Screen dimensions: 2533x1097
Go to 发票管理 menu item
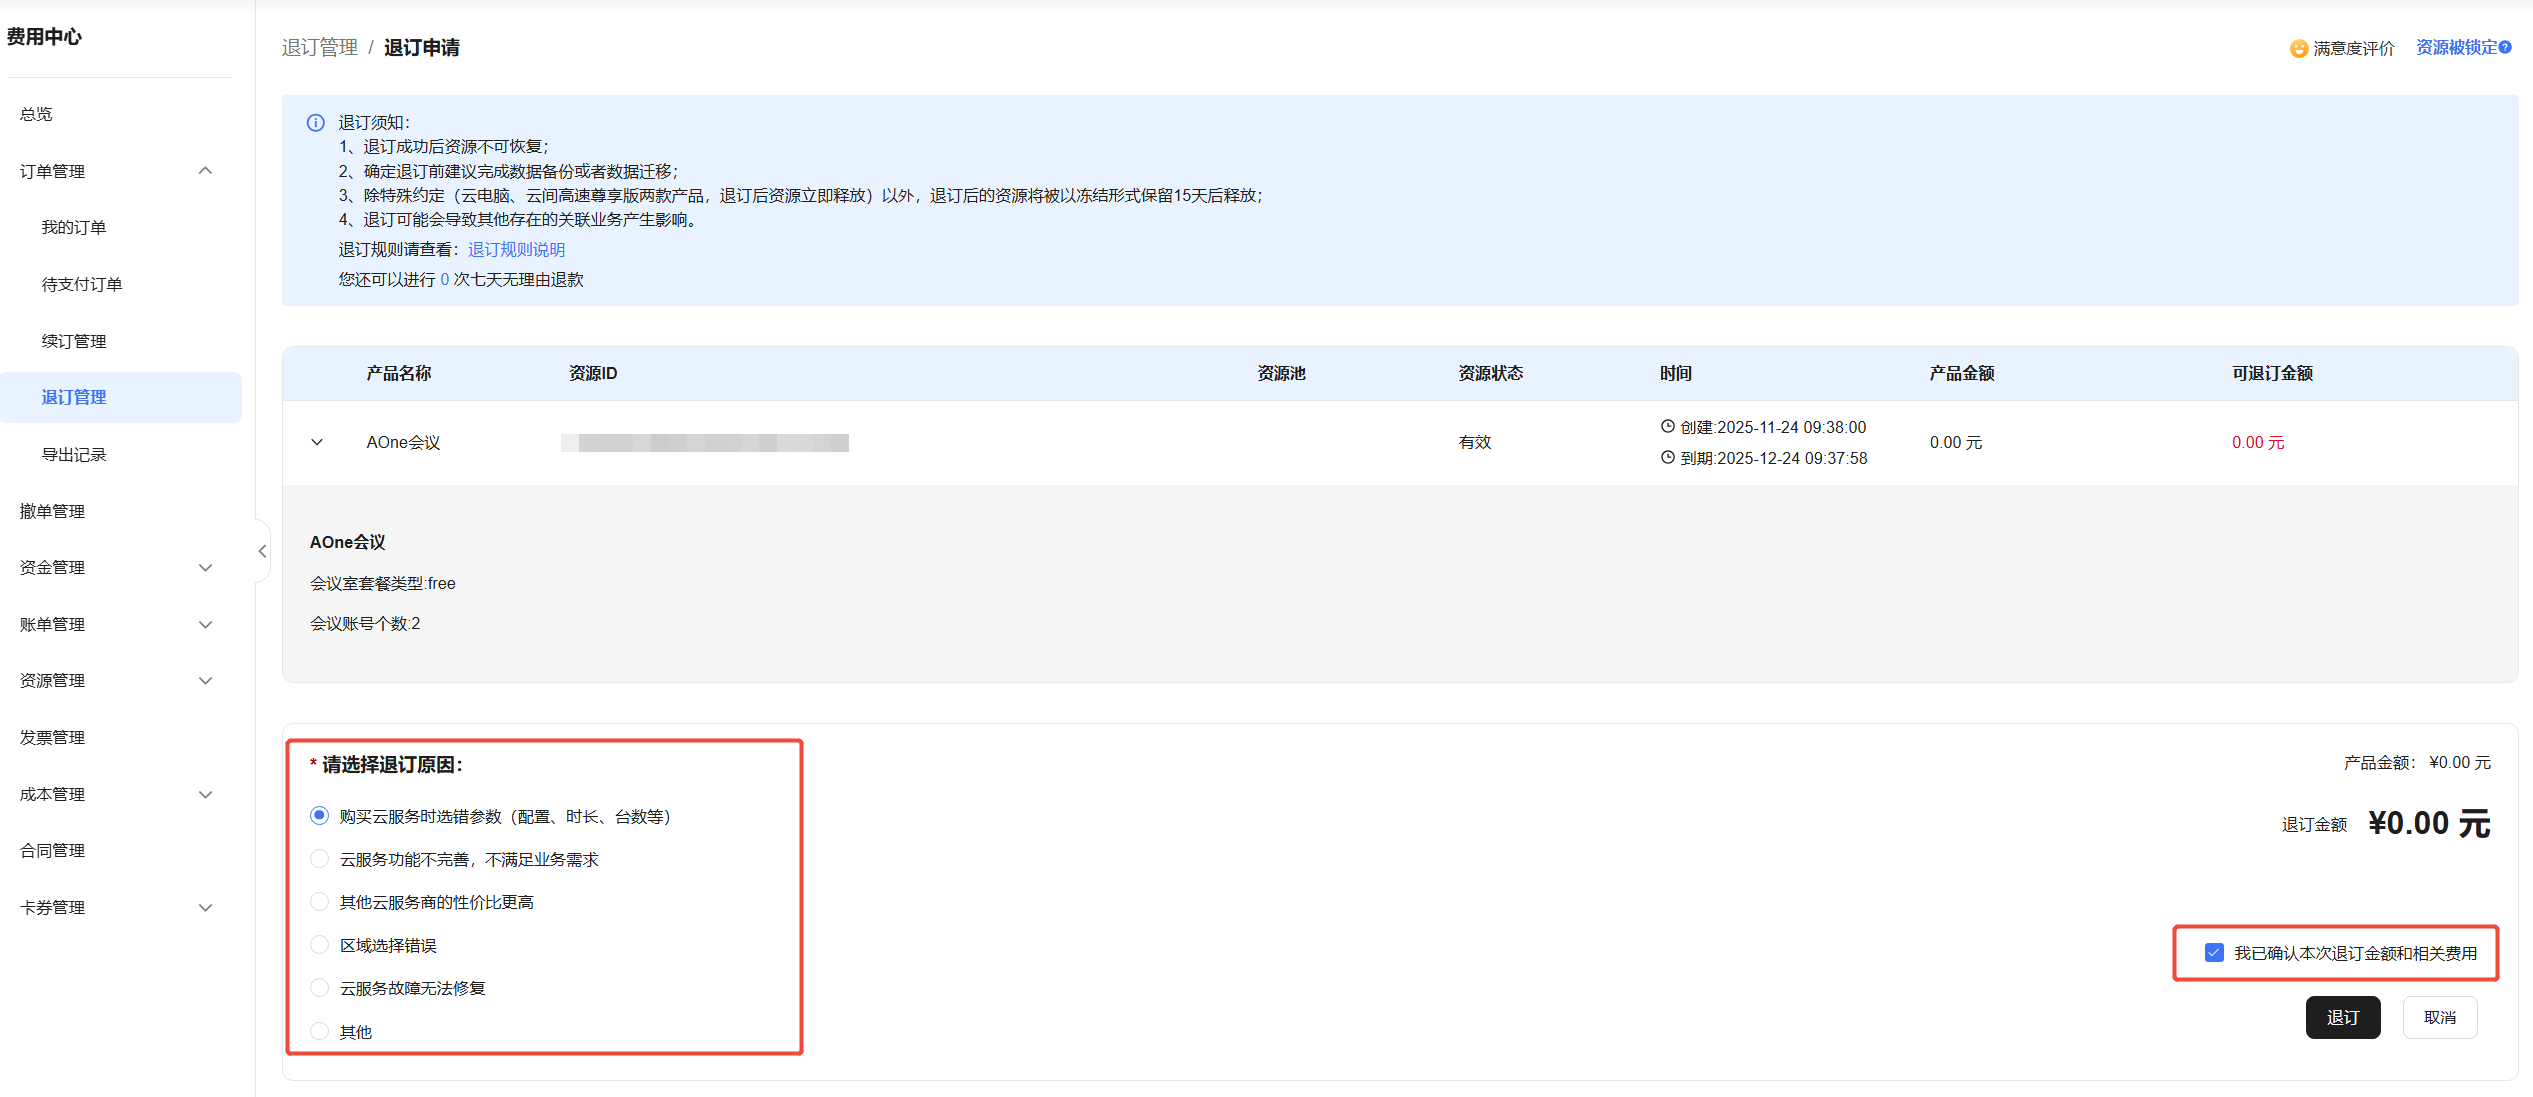click(52, 737)
